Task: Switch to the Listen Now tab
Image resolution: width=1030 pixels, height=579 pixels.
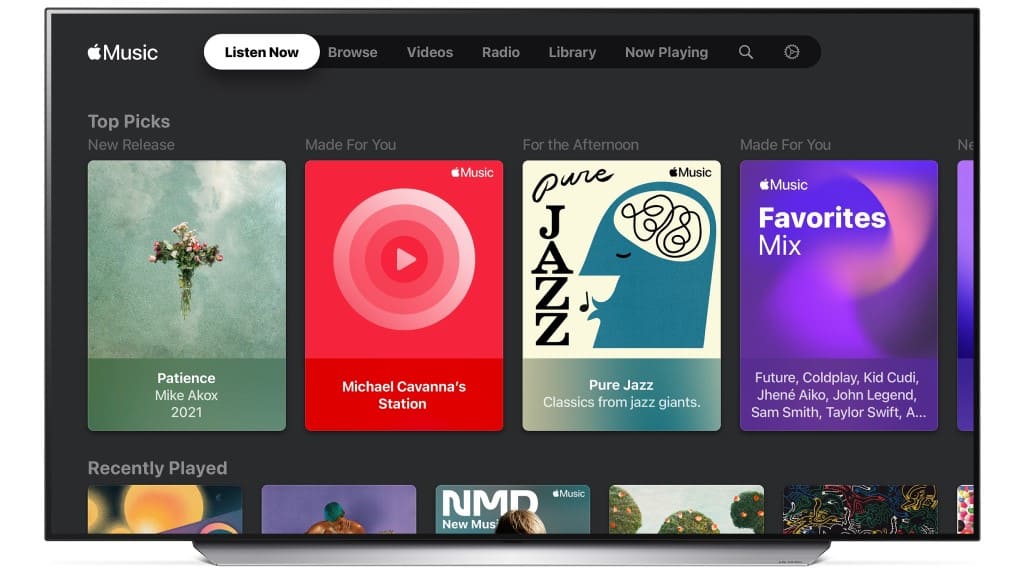Action: (261, 52)
